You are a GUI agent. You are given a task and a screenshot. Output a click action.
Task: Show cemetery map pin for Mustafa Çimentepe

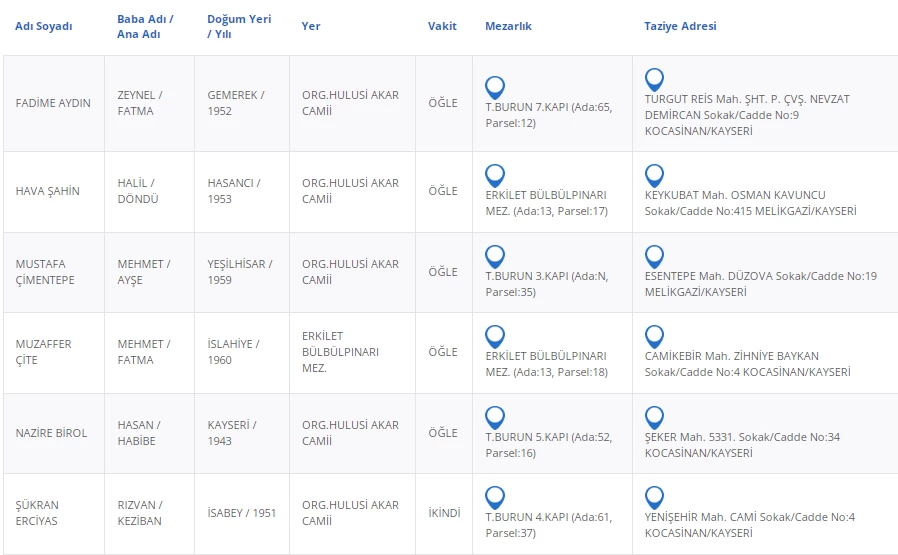click(495, 256)
